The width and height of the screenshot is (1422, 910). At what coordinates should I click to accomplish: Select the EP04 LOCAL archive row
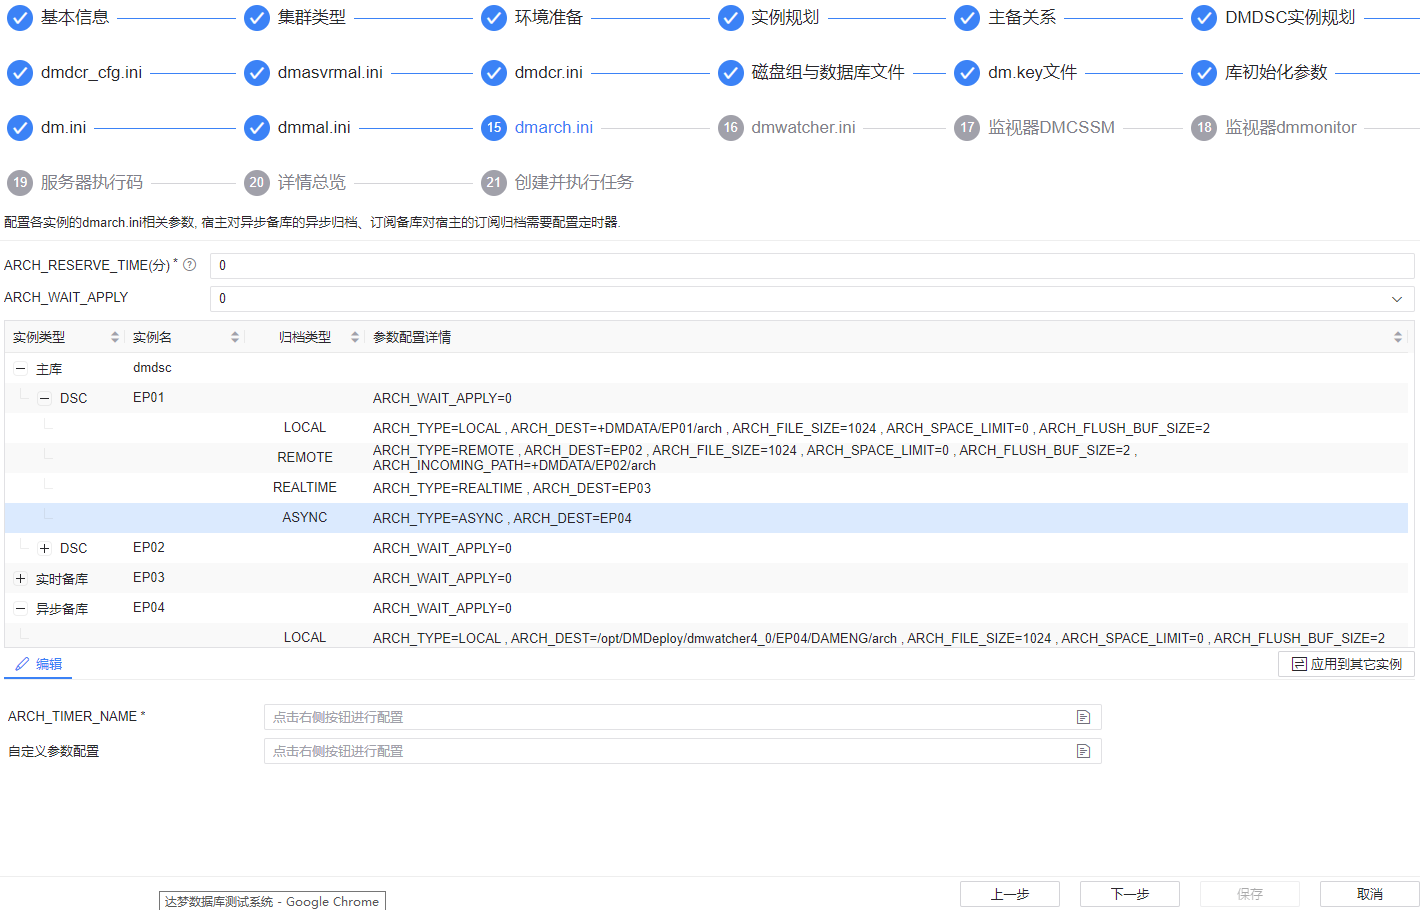pos(706,636)
